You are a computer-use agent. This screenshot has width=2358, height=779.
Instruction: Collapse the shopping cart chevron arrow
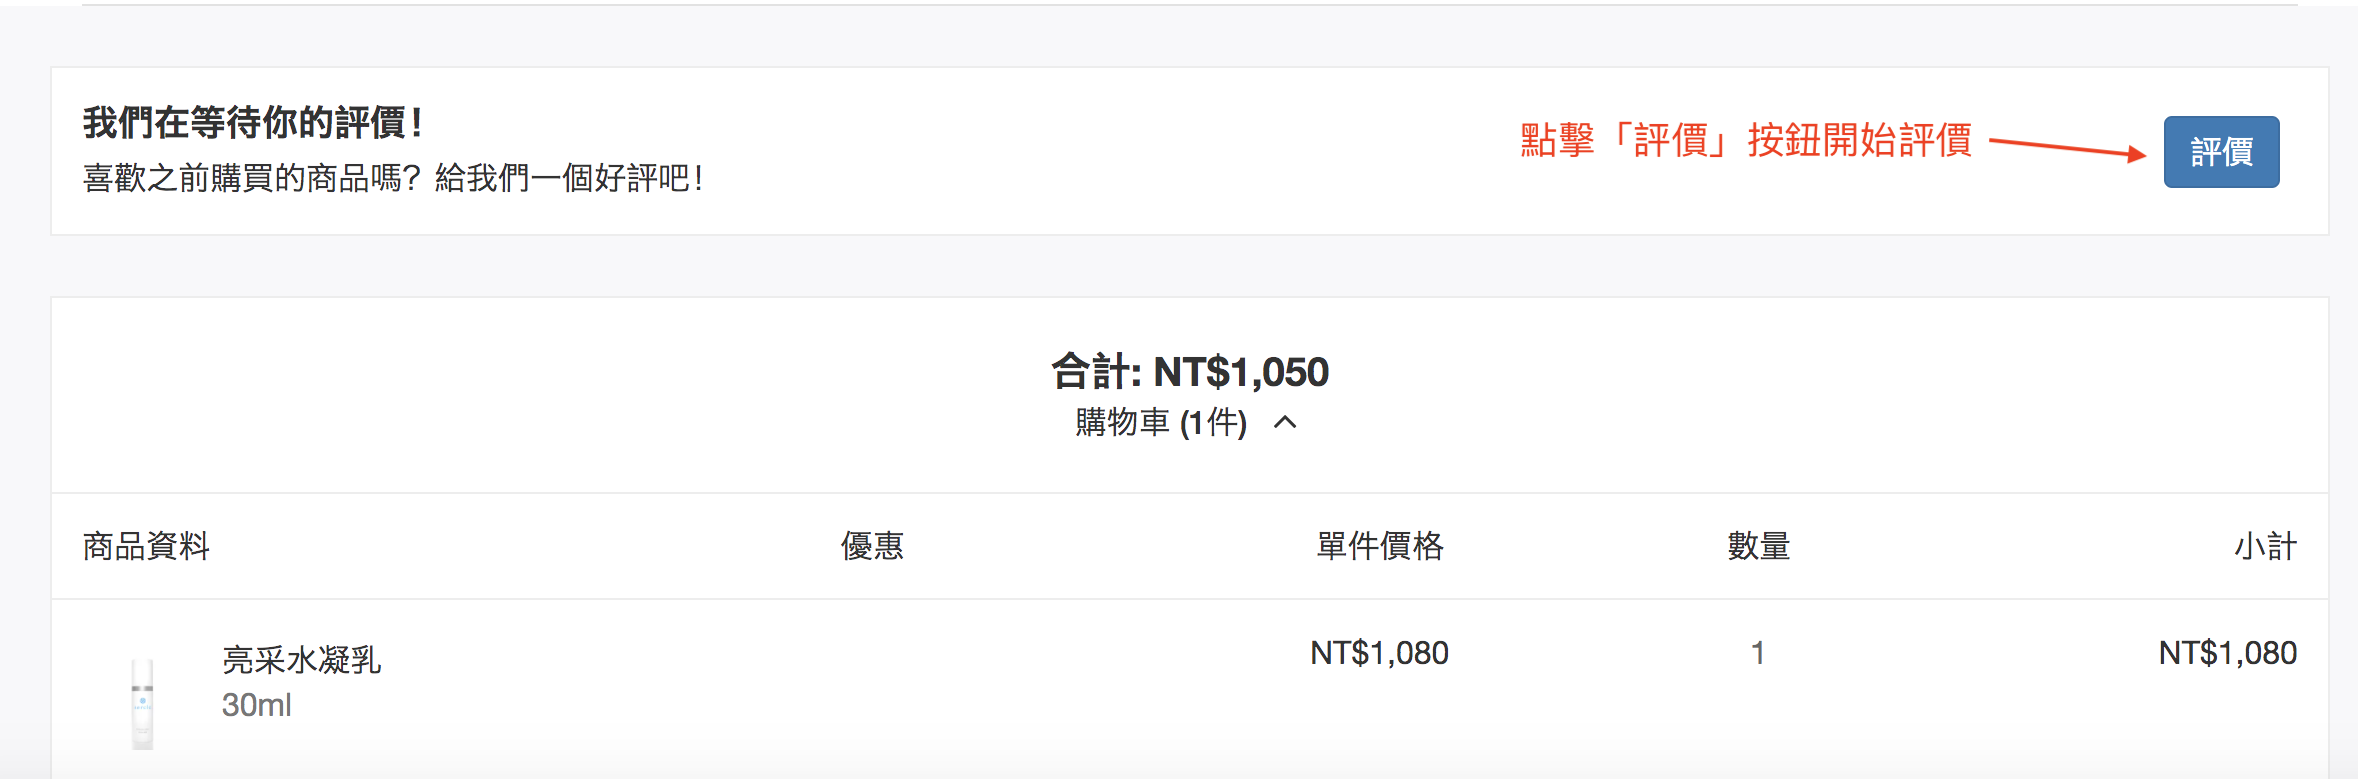1285,423
